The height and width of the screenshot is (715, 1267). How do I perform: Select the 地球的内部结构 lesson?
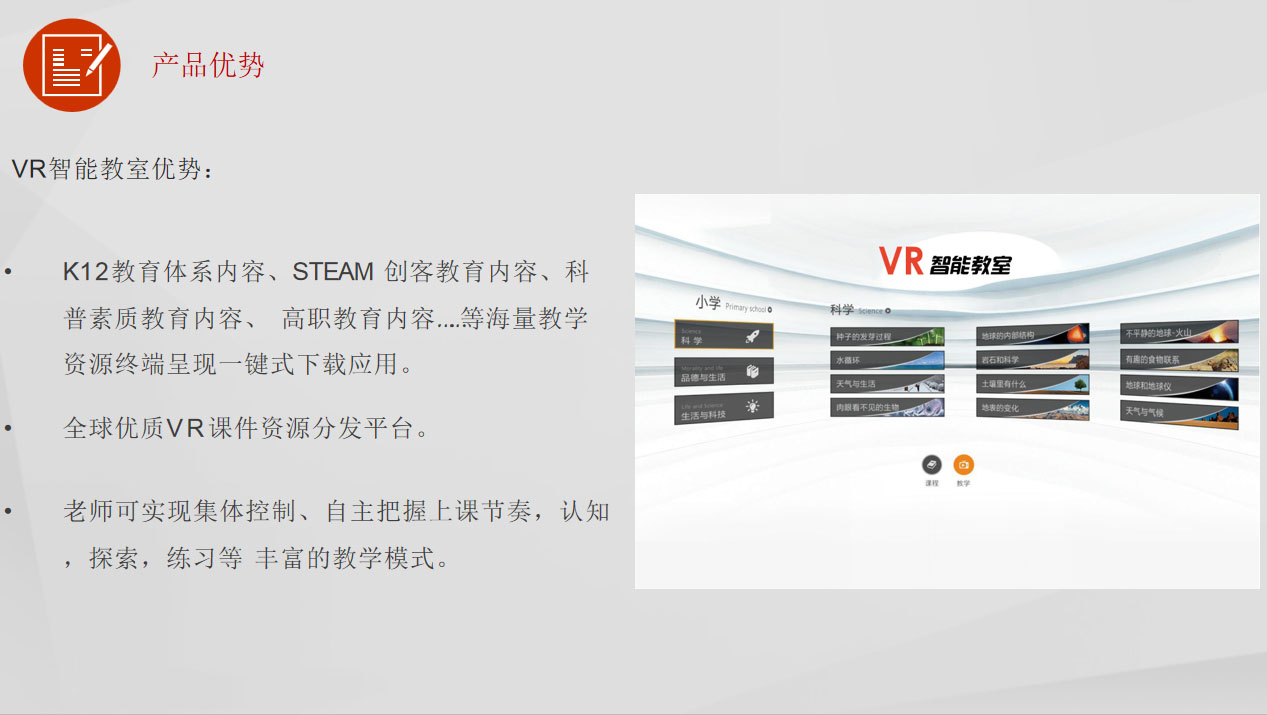(x=1032, y=336)
